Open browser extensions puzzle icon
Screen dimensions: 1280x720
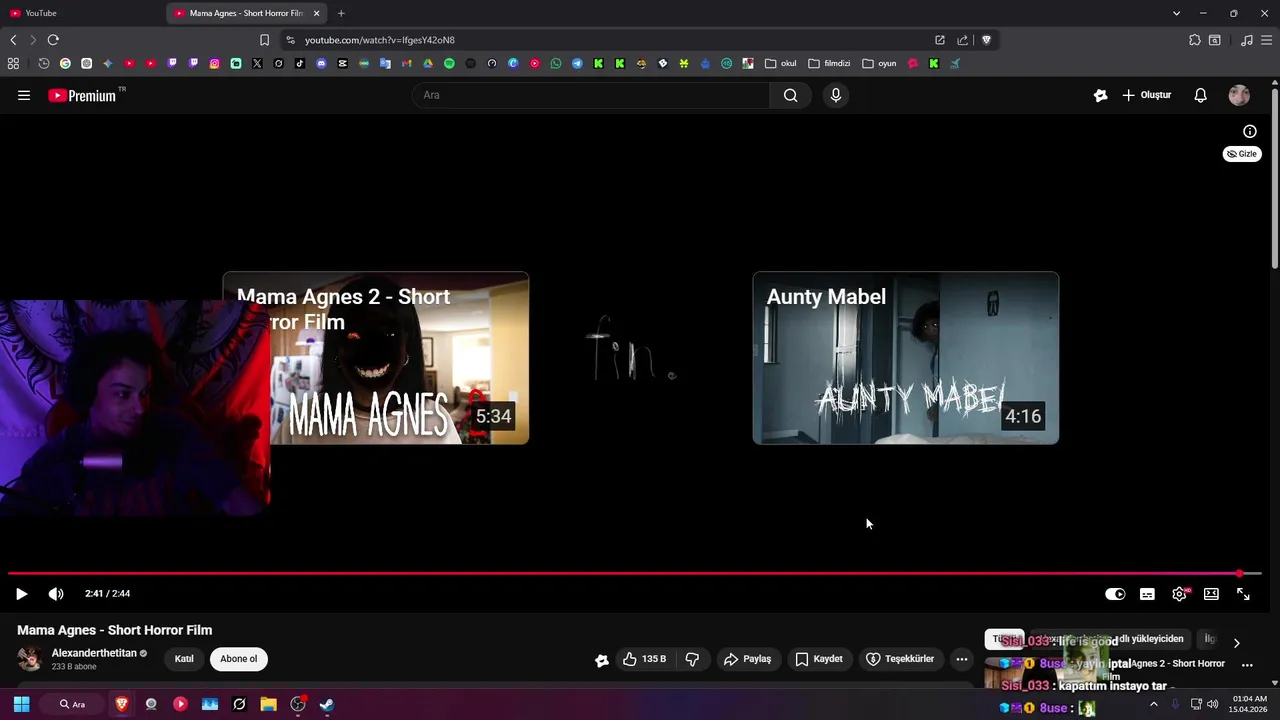point(1194,40)
